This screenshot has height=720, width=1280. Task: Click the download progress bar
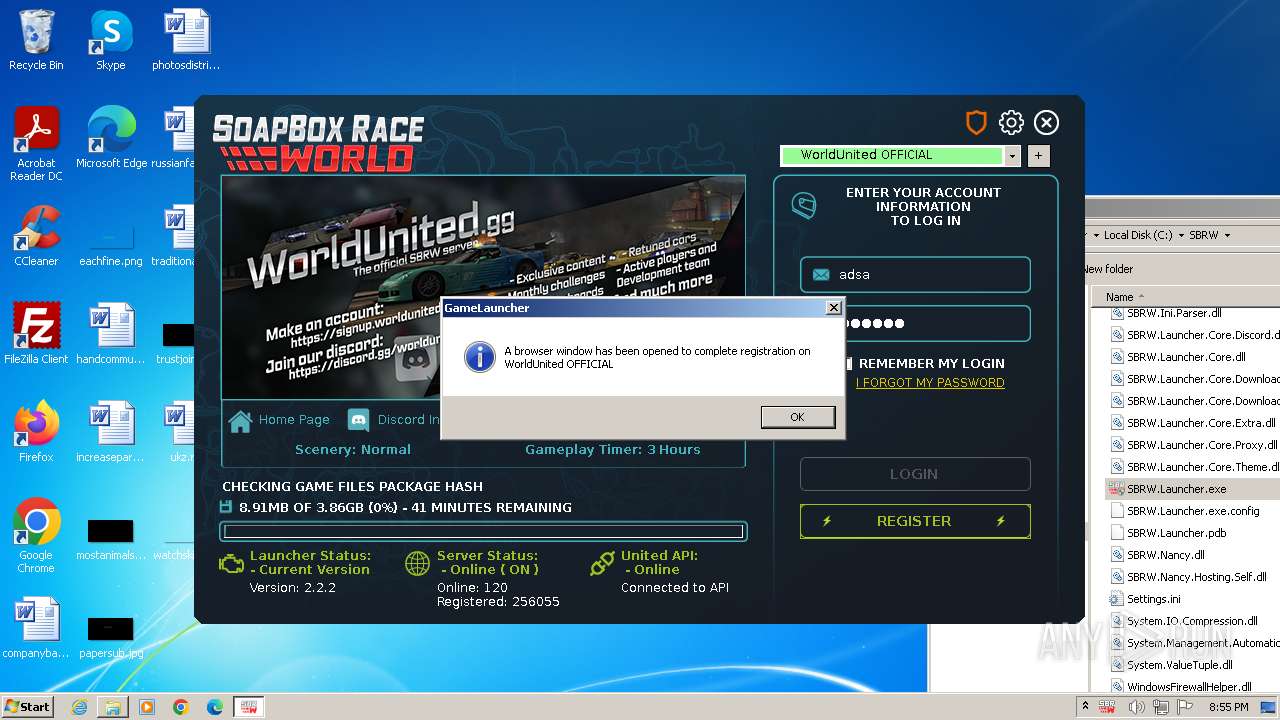(x=483, y=532)
